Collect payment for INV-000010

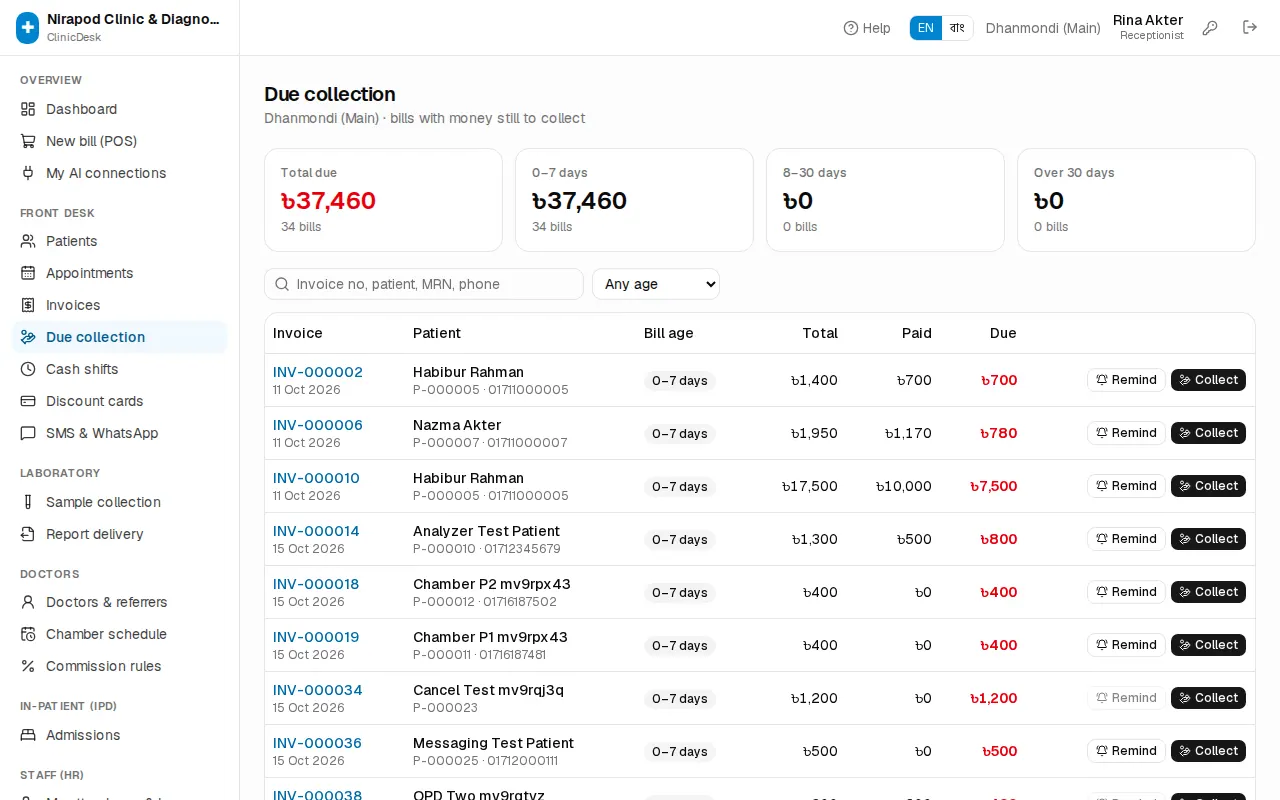(1208, 486)
